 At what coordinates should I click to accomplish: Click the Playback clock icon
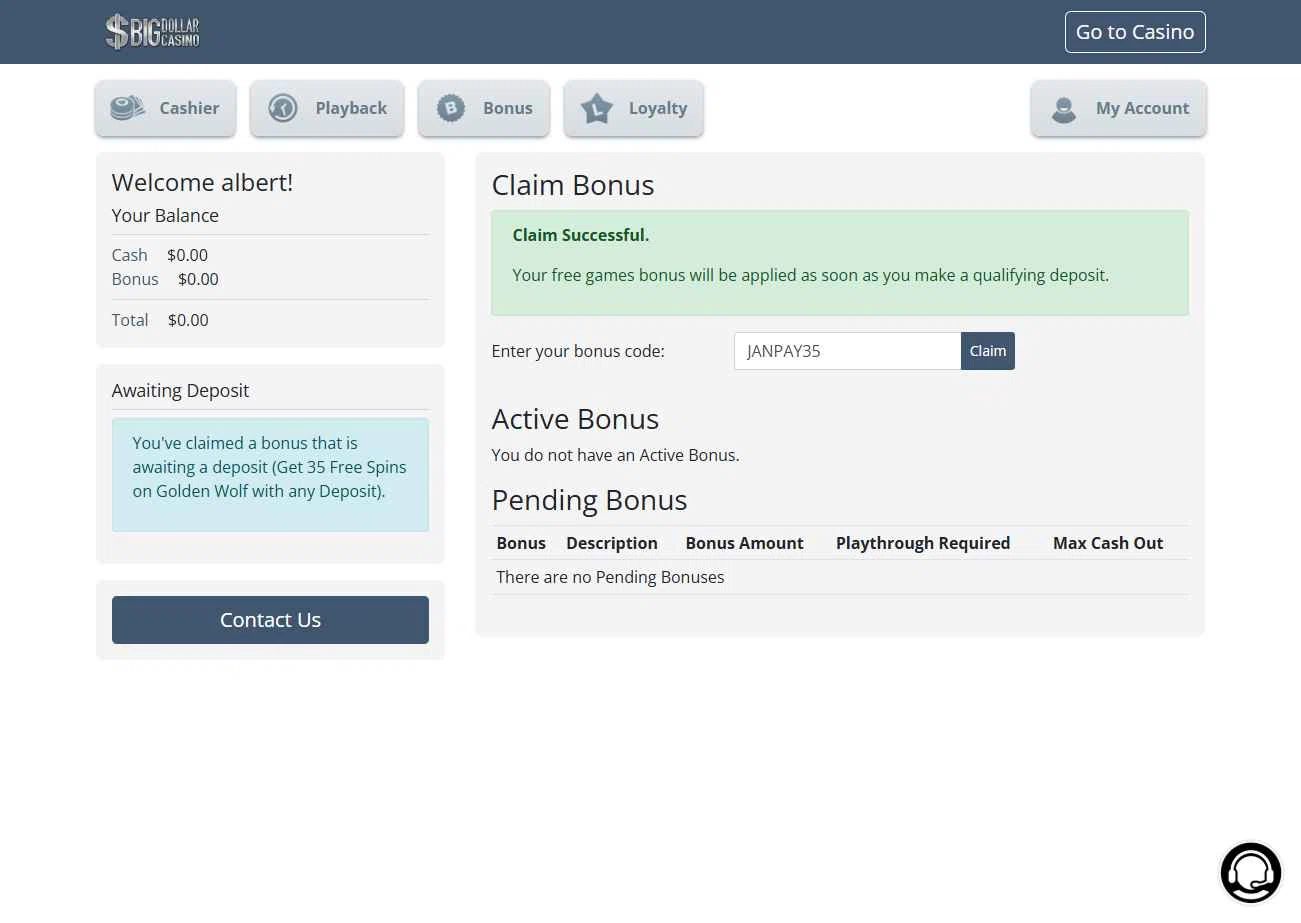click(x=283, y=108)
